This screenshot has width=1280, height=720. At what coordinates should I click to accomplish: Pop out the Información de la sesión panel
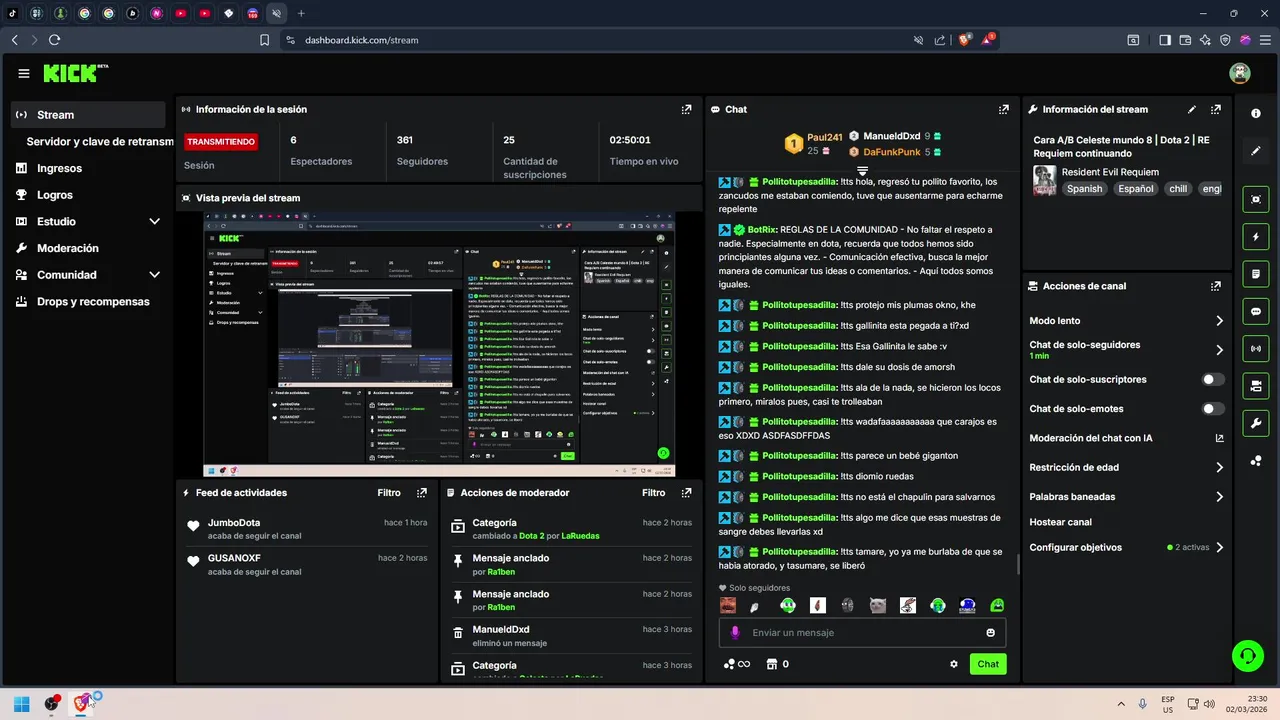[686, 109]
